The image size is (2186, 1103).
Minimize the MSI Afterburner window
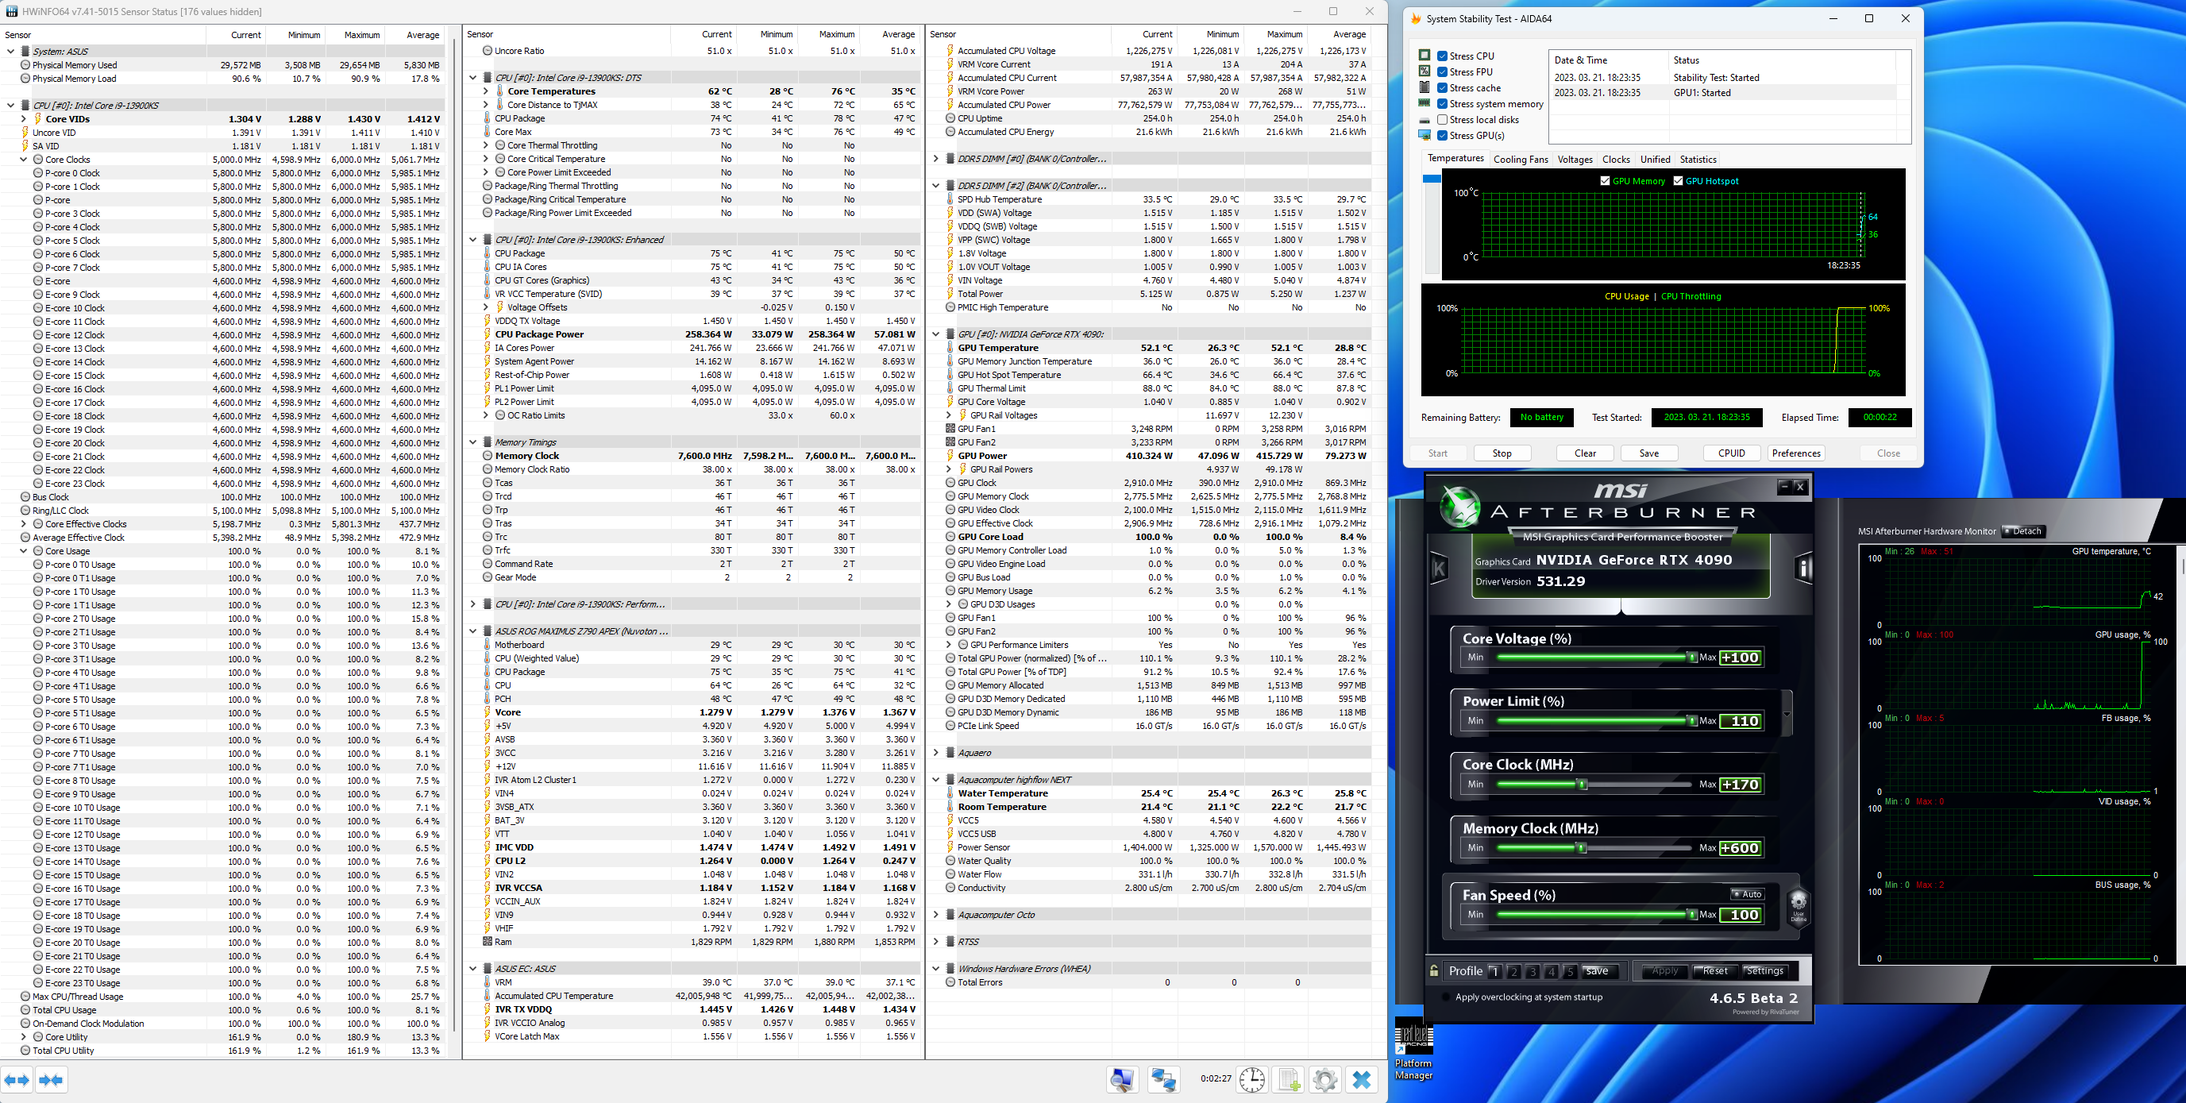(1785, 487)
